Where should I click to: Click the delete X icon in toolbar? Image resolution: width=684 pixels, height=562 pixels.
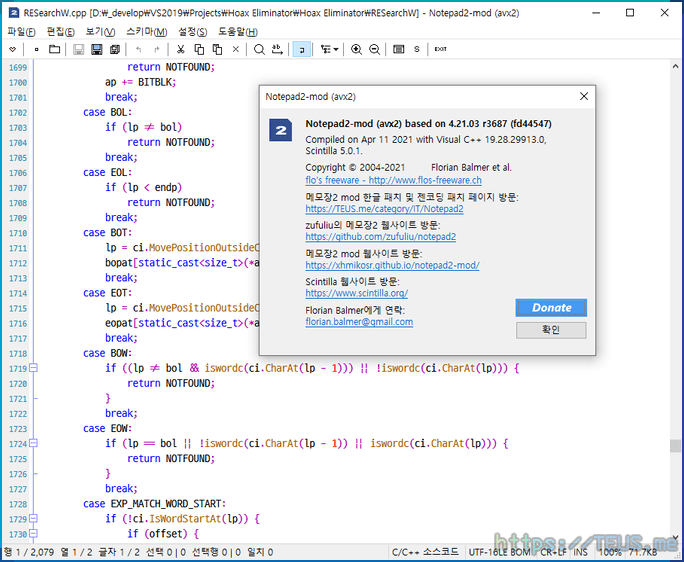(236, 49)
